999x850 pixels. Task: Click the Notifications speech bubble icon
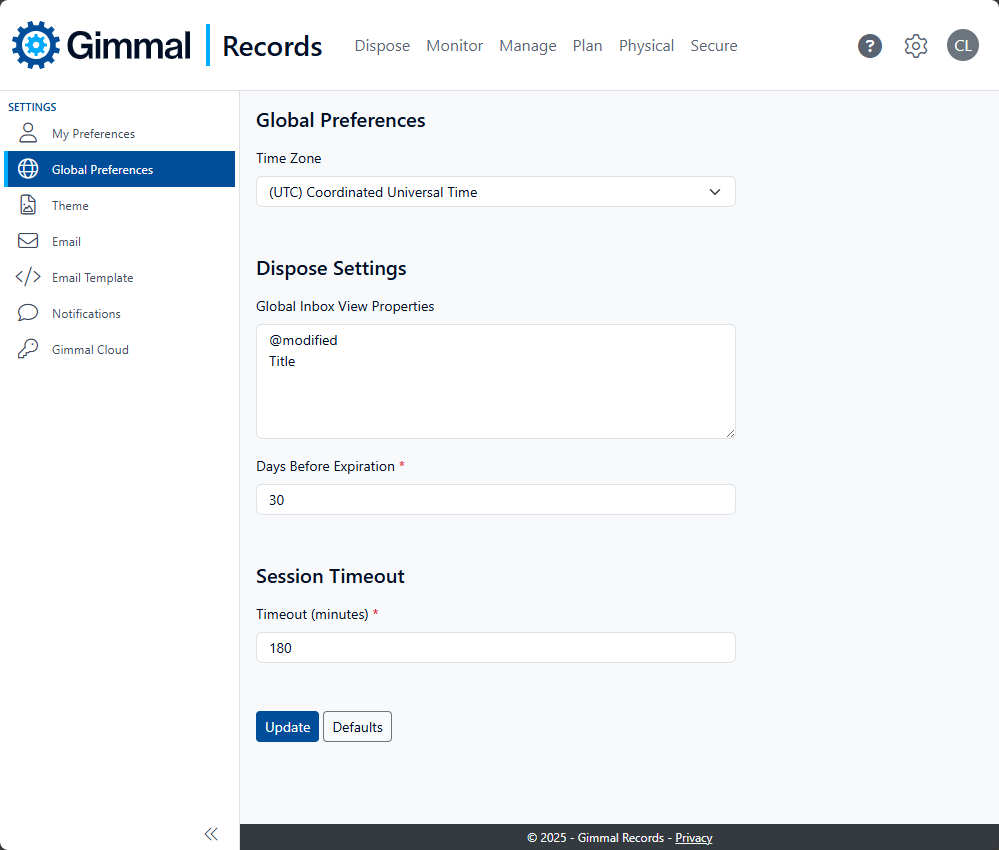click(28, 313)
